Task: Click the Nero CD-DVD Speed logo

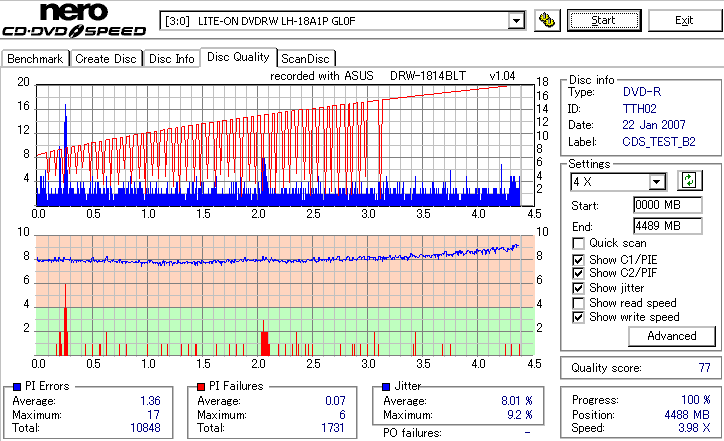Action: 74,20
